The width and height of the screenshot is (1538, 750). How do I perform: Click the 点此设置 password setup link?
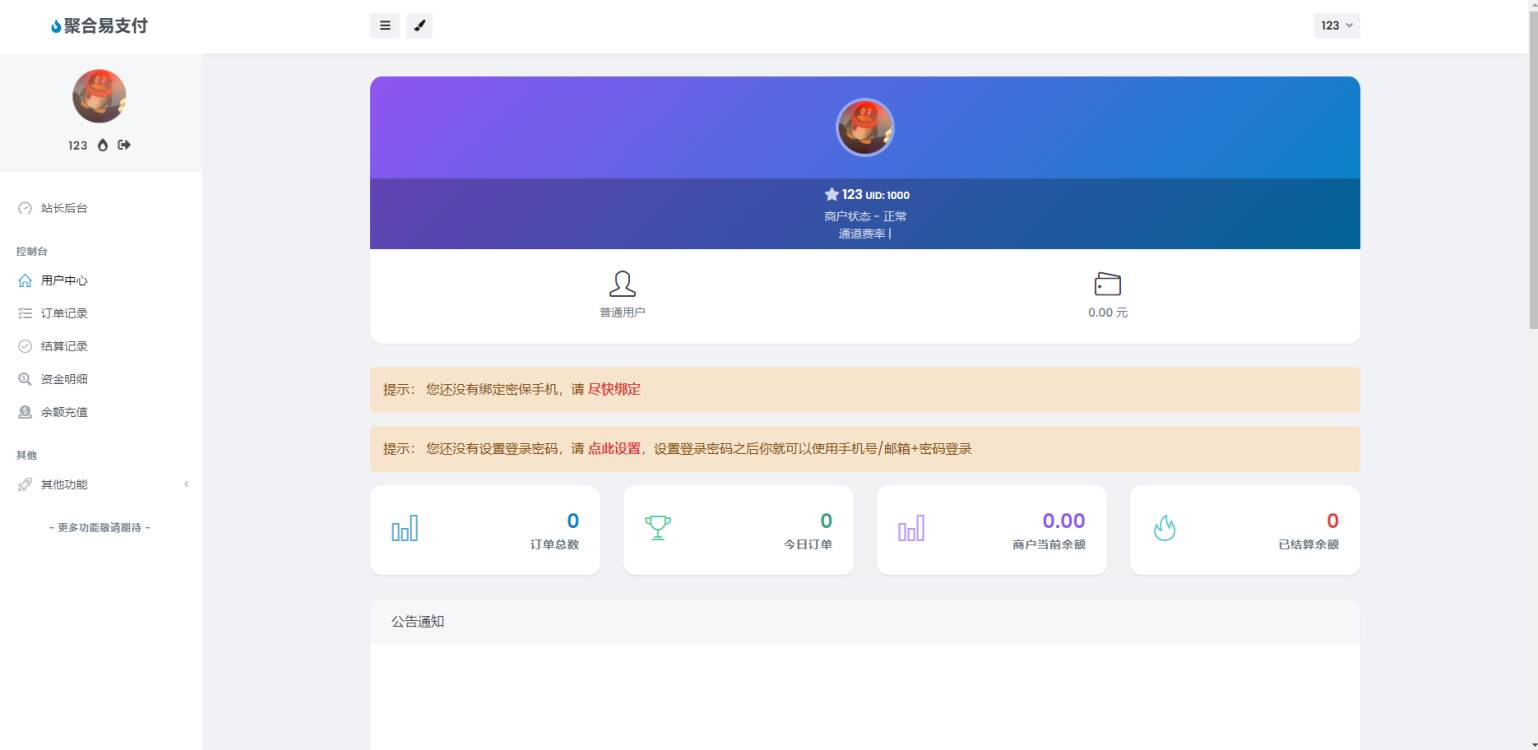pyautogui.click(x=614, y=449)
